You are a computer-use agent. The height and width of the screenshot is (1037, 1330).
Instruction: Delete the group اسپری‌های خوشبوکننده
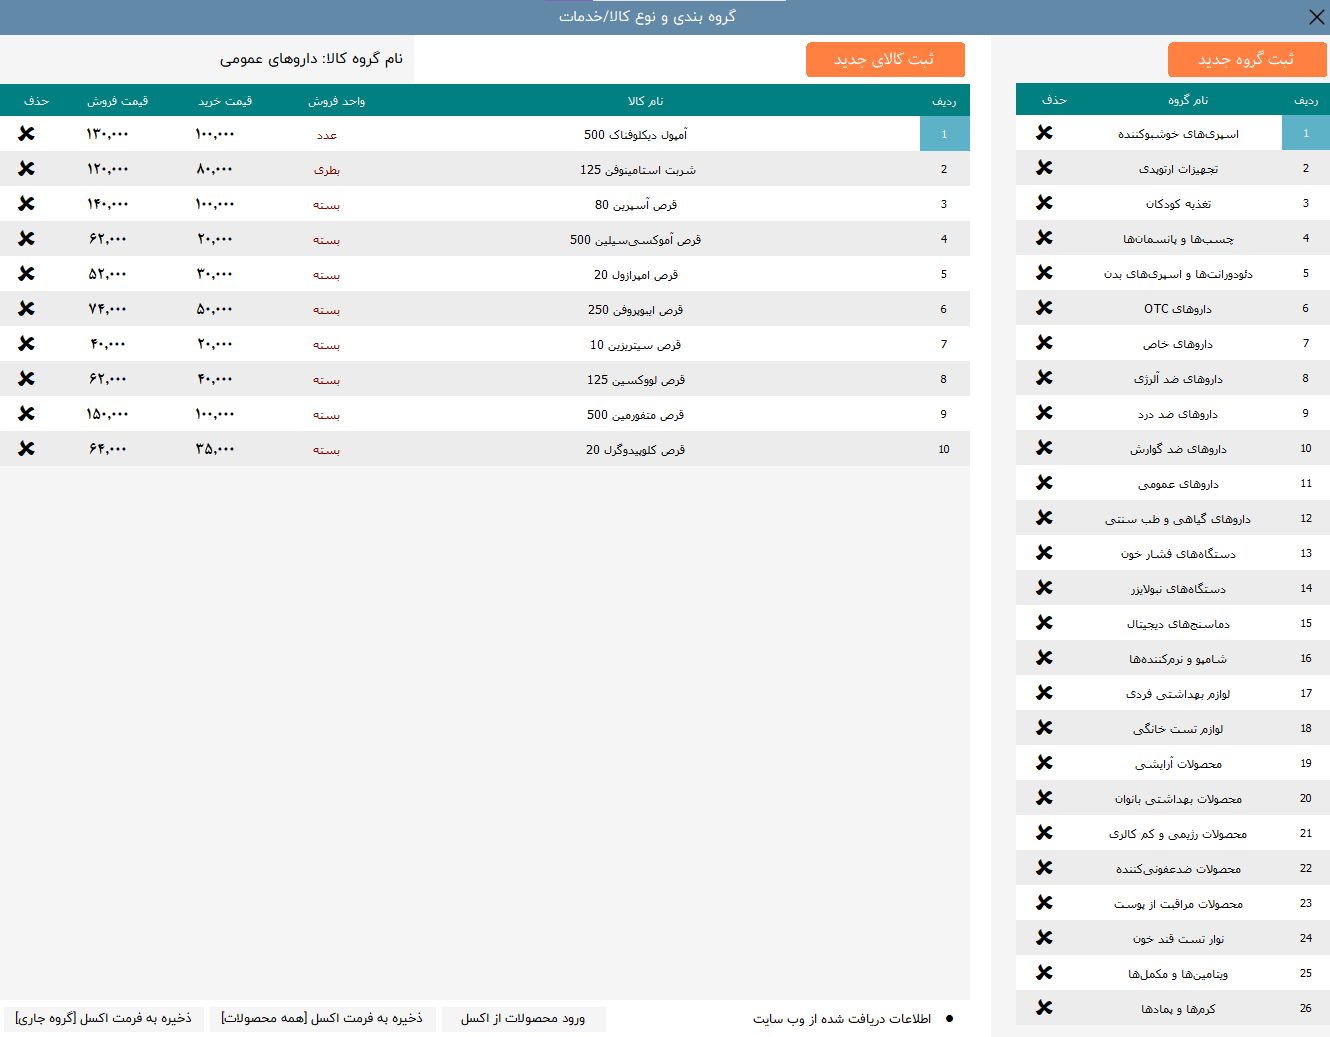1044,133
